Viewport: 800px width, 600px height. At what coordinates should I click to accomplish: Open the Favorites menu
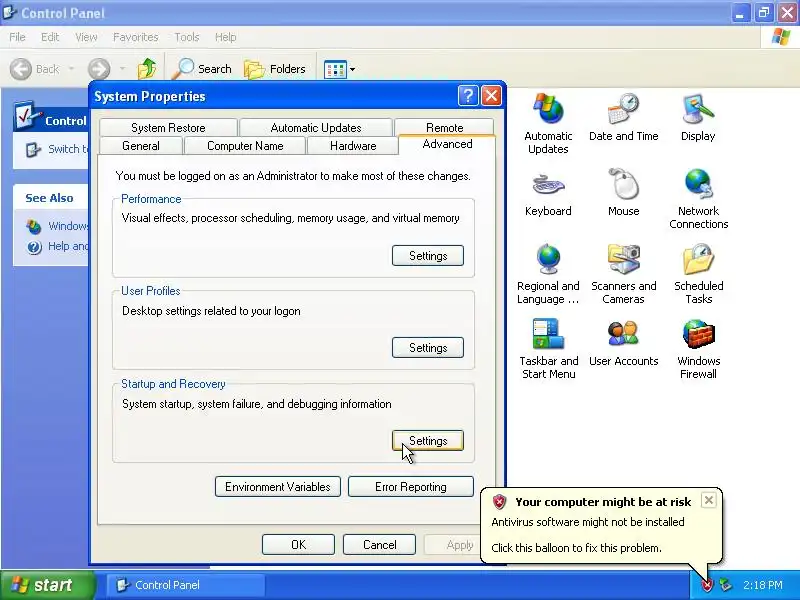click(135, 37)
